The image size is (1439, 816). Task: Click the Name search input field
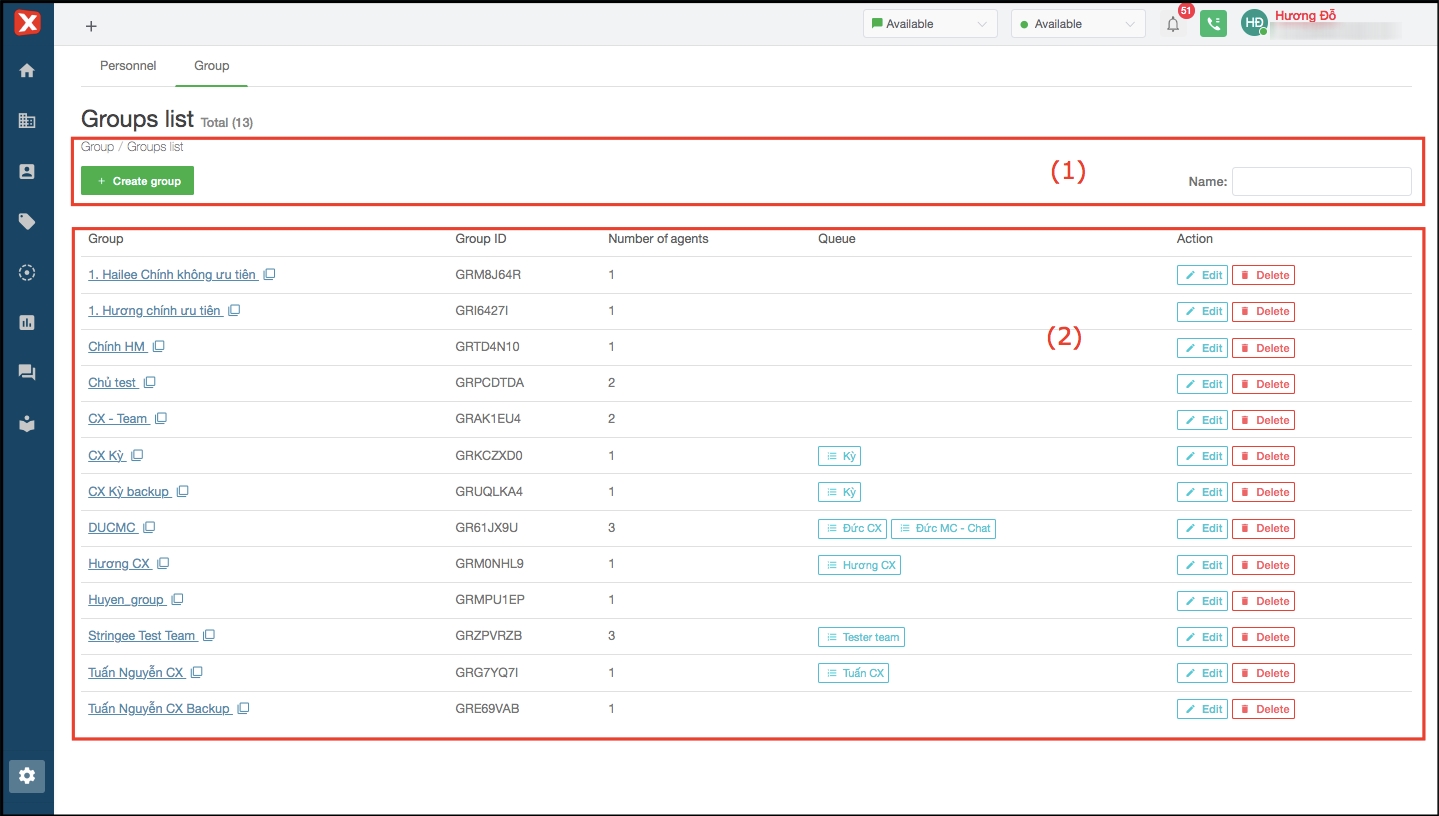click(1321, 182)
